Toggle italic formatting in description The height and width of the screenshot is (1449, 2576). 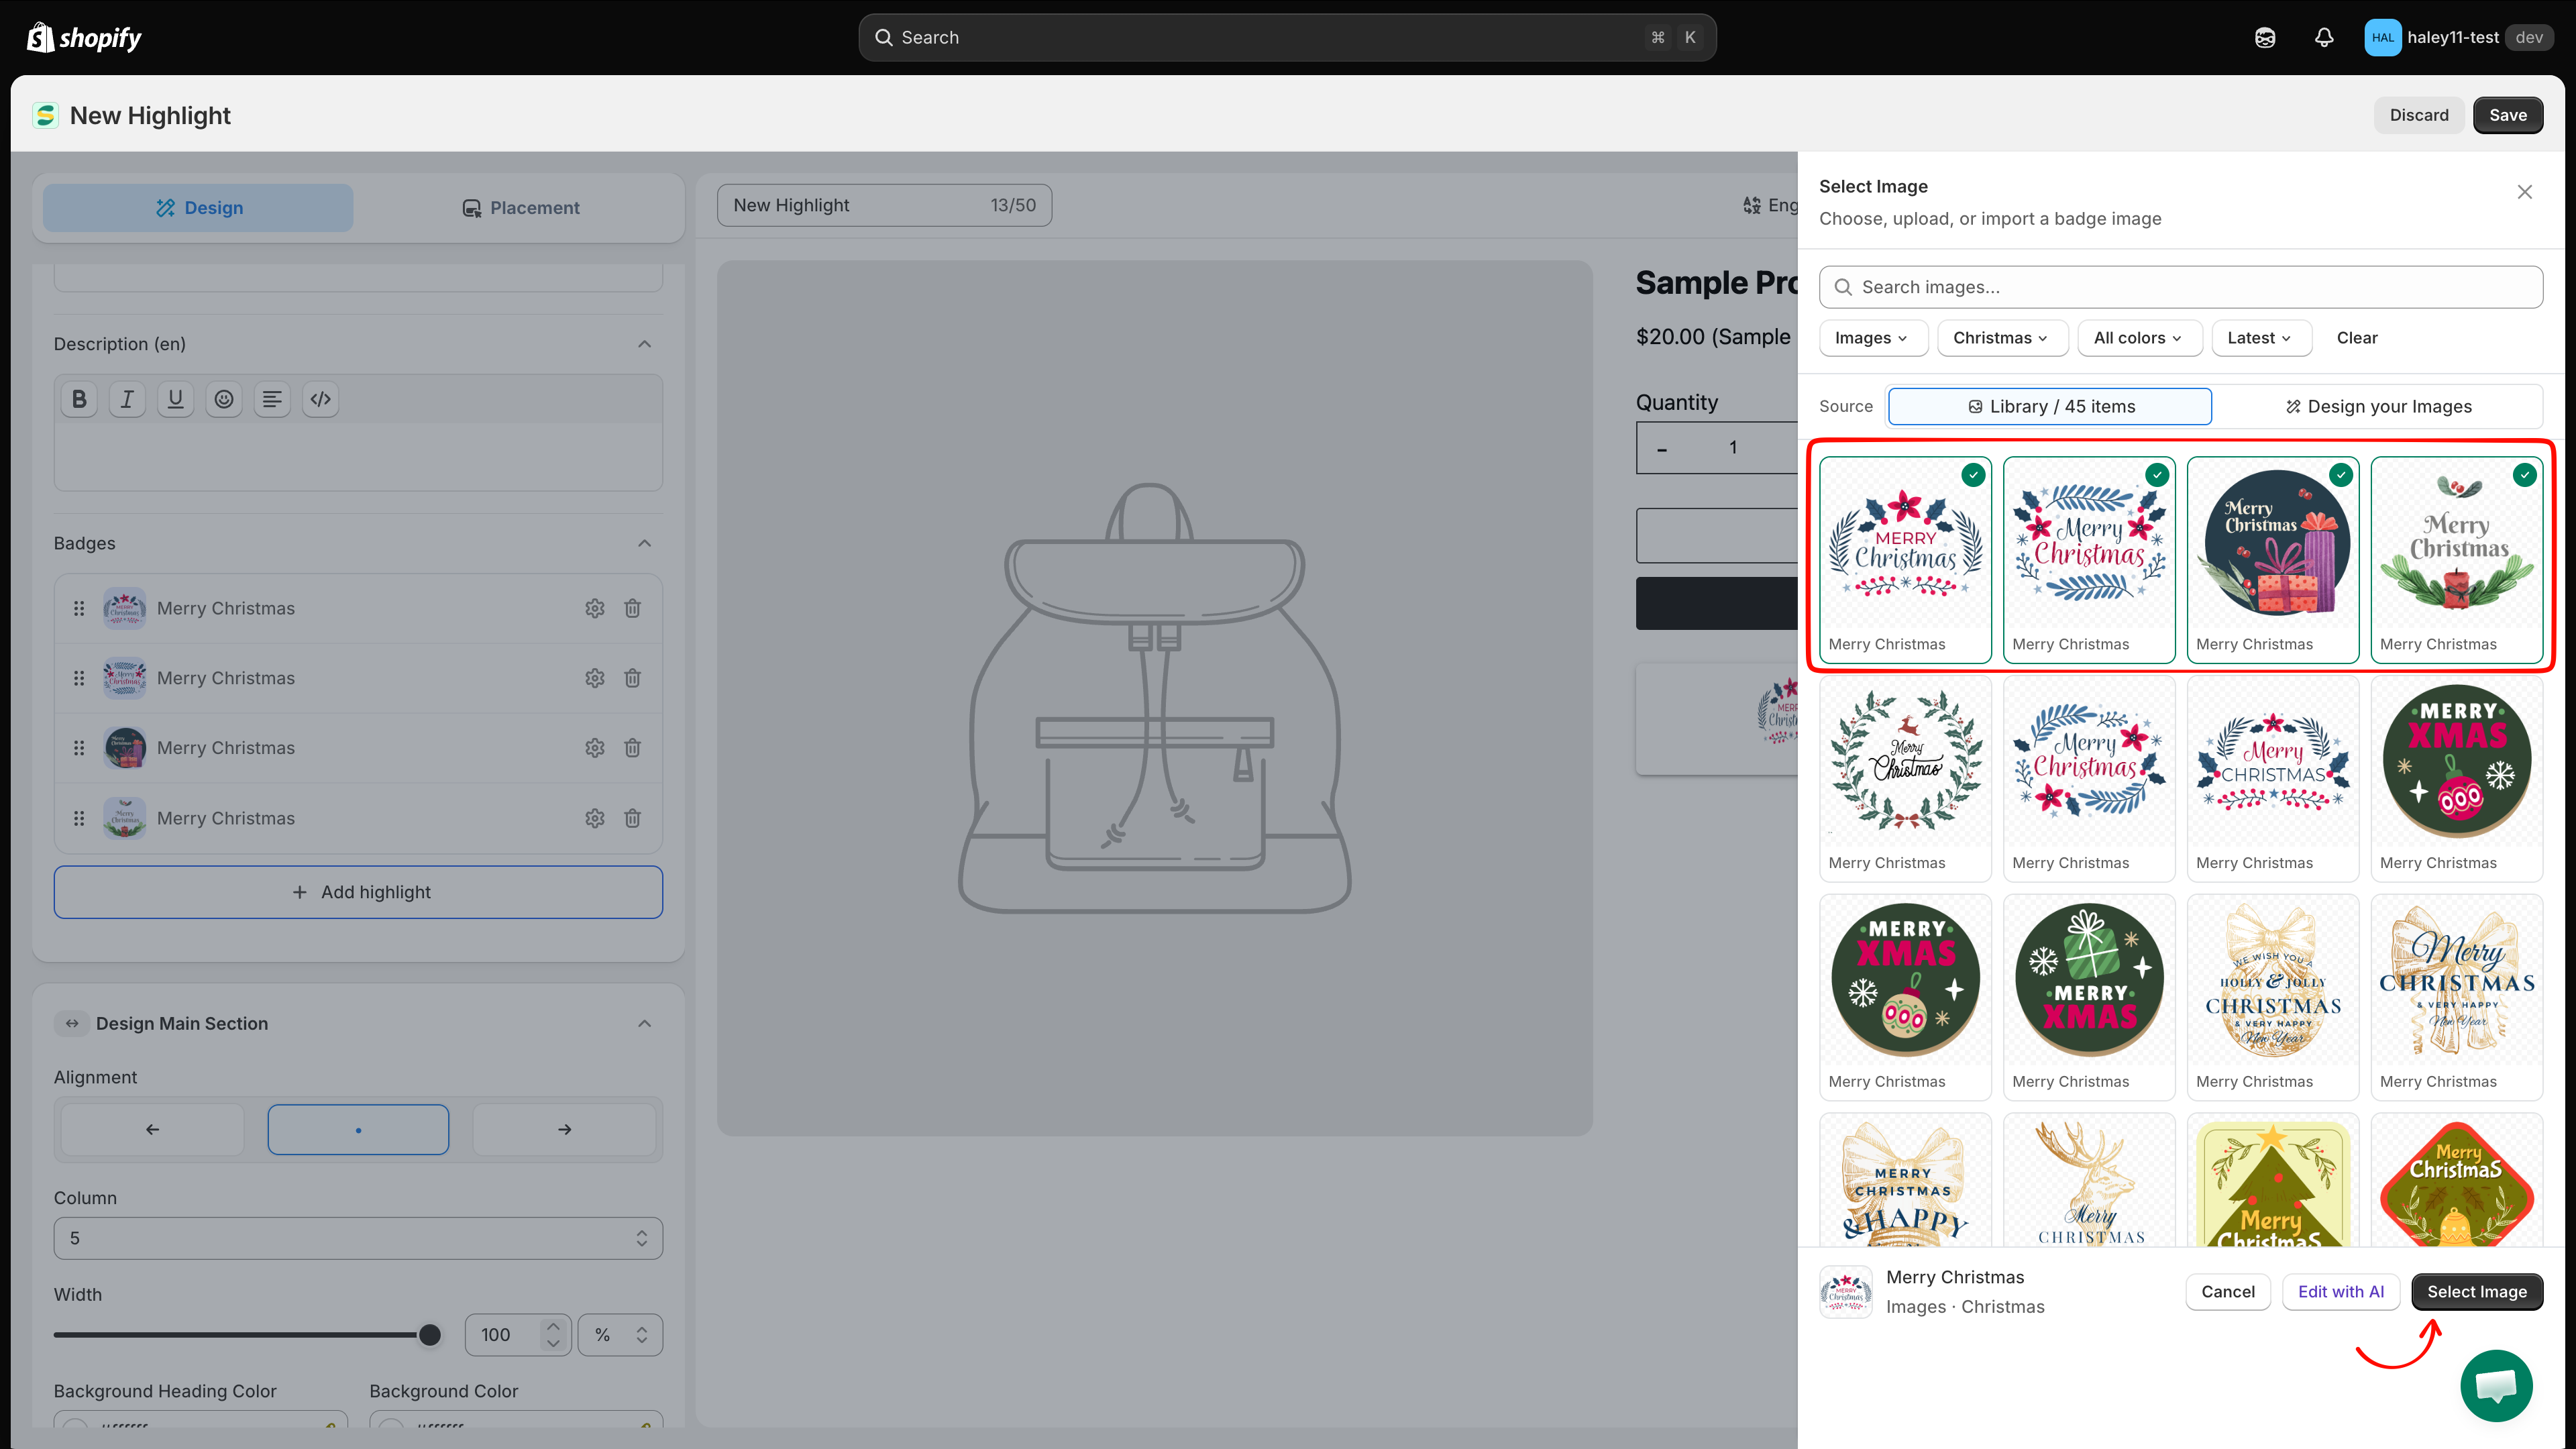[127, 400]
